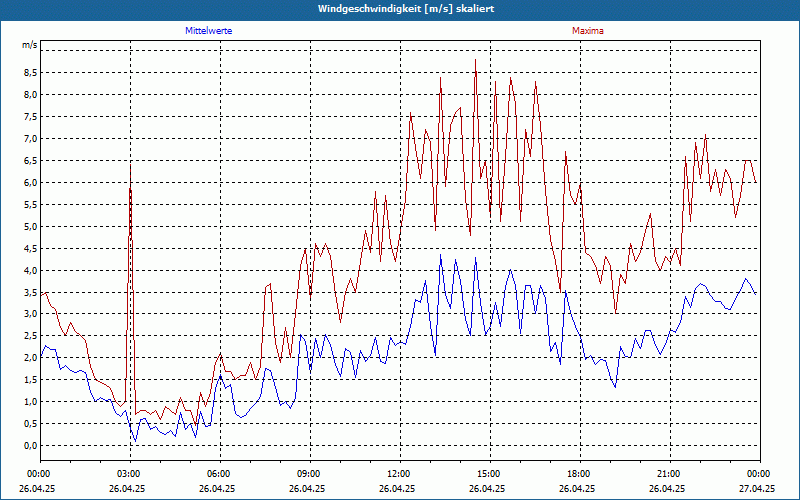Screen dimensions: 800x500
Task: Click the 18:00 time label
Action: [580, 474]
